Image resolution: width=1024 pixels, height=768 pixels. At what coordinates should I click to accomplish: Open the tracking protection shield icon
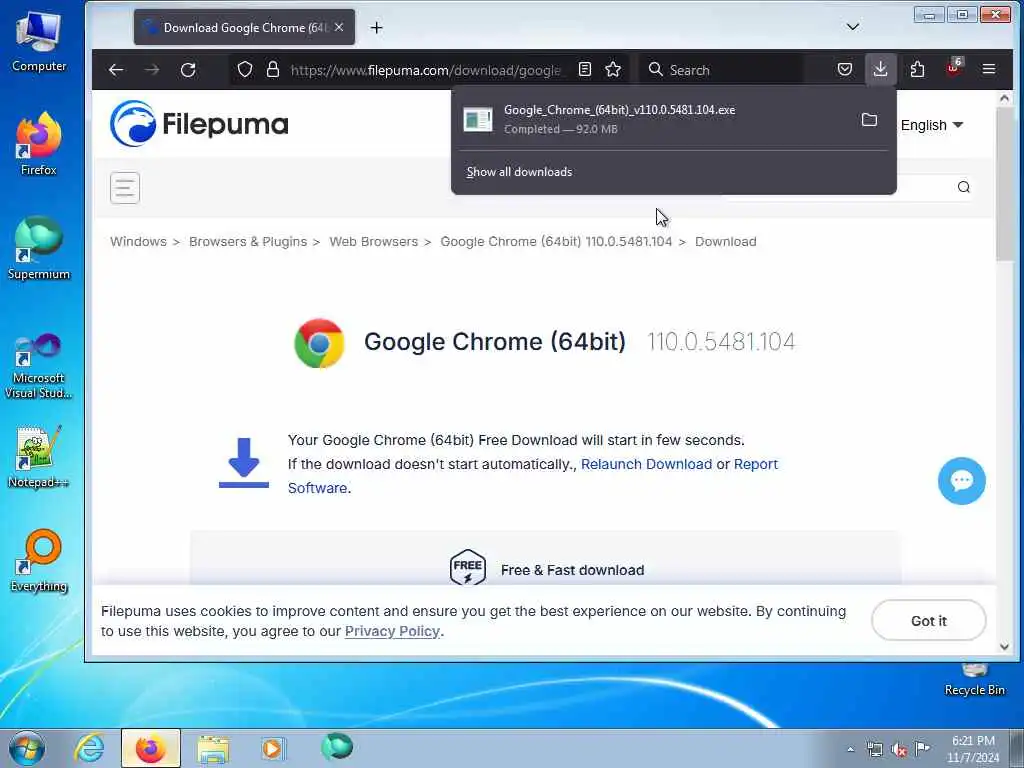tap(245, 69)
